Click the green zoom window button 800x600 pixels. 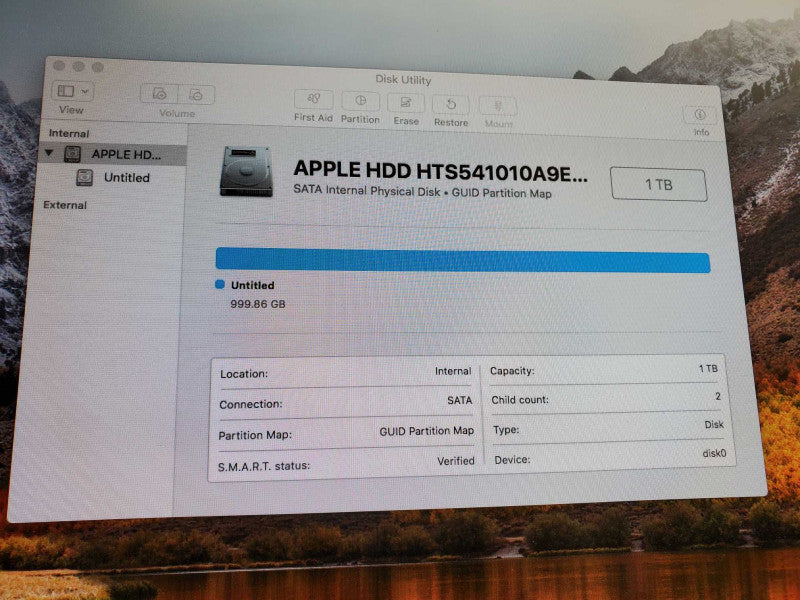pos(97,67)
